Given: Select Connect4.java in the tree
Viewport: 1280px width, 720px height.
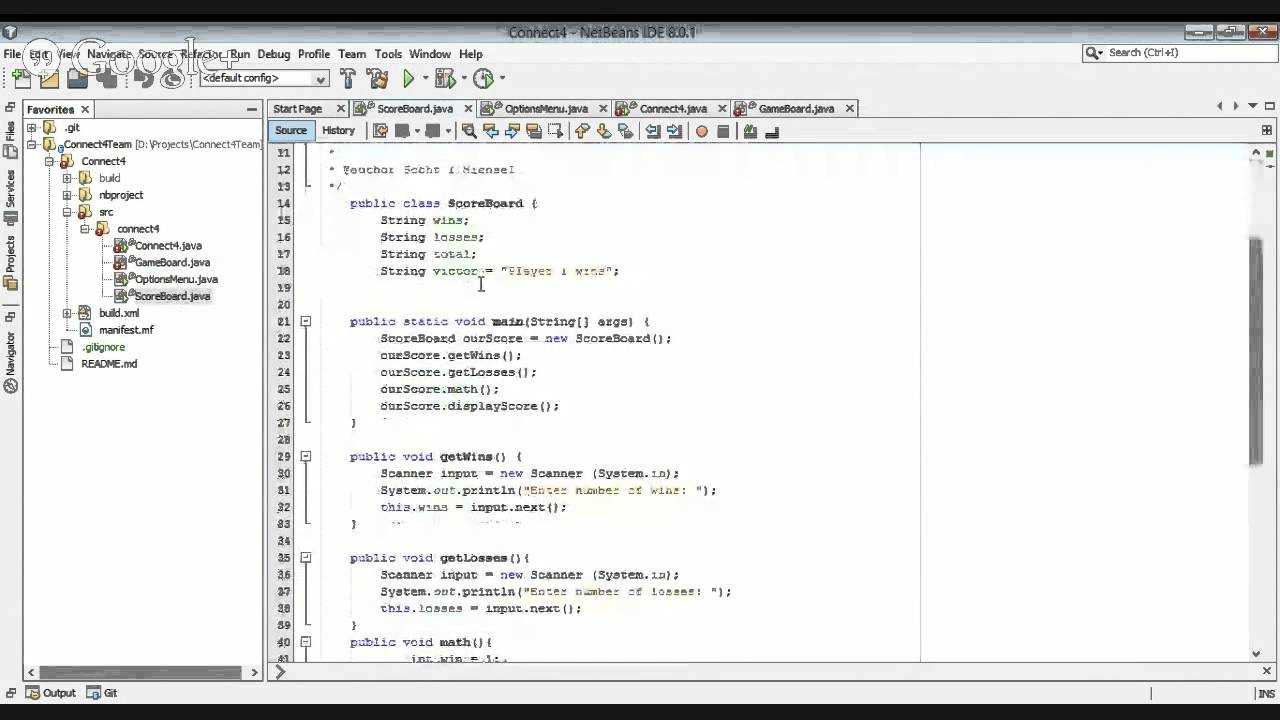Looking at the screenshot, I should [x=168, y=246].
